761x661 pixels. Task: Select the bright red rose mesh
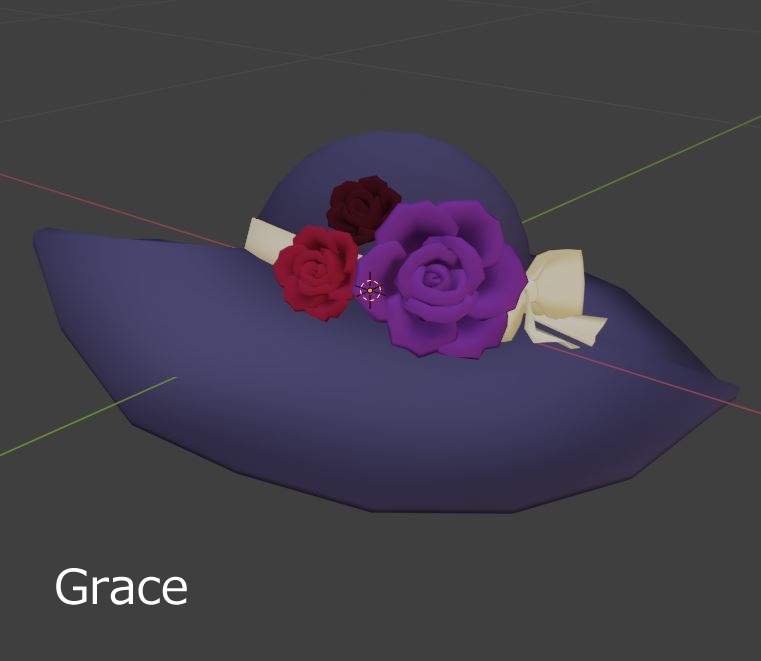pyautogui.click(x=316, y=273)
